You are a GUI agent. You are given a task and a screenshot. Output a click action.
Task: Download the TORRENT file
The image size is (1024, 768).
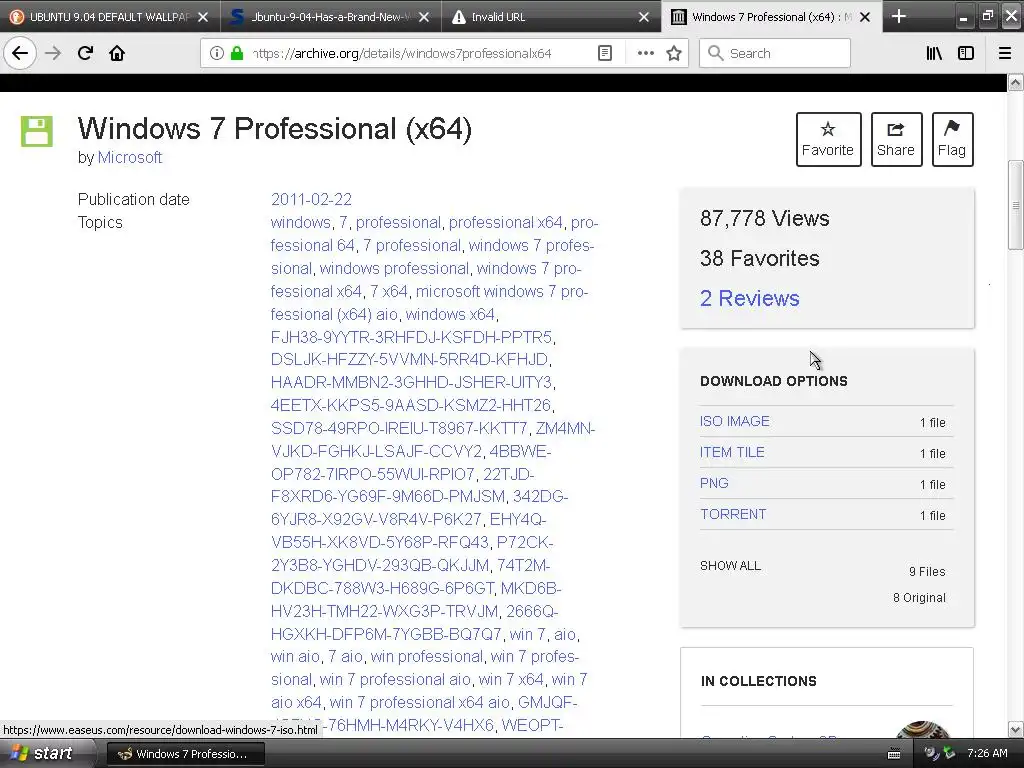point(733,514)
